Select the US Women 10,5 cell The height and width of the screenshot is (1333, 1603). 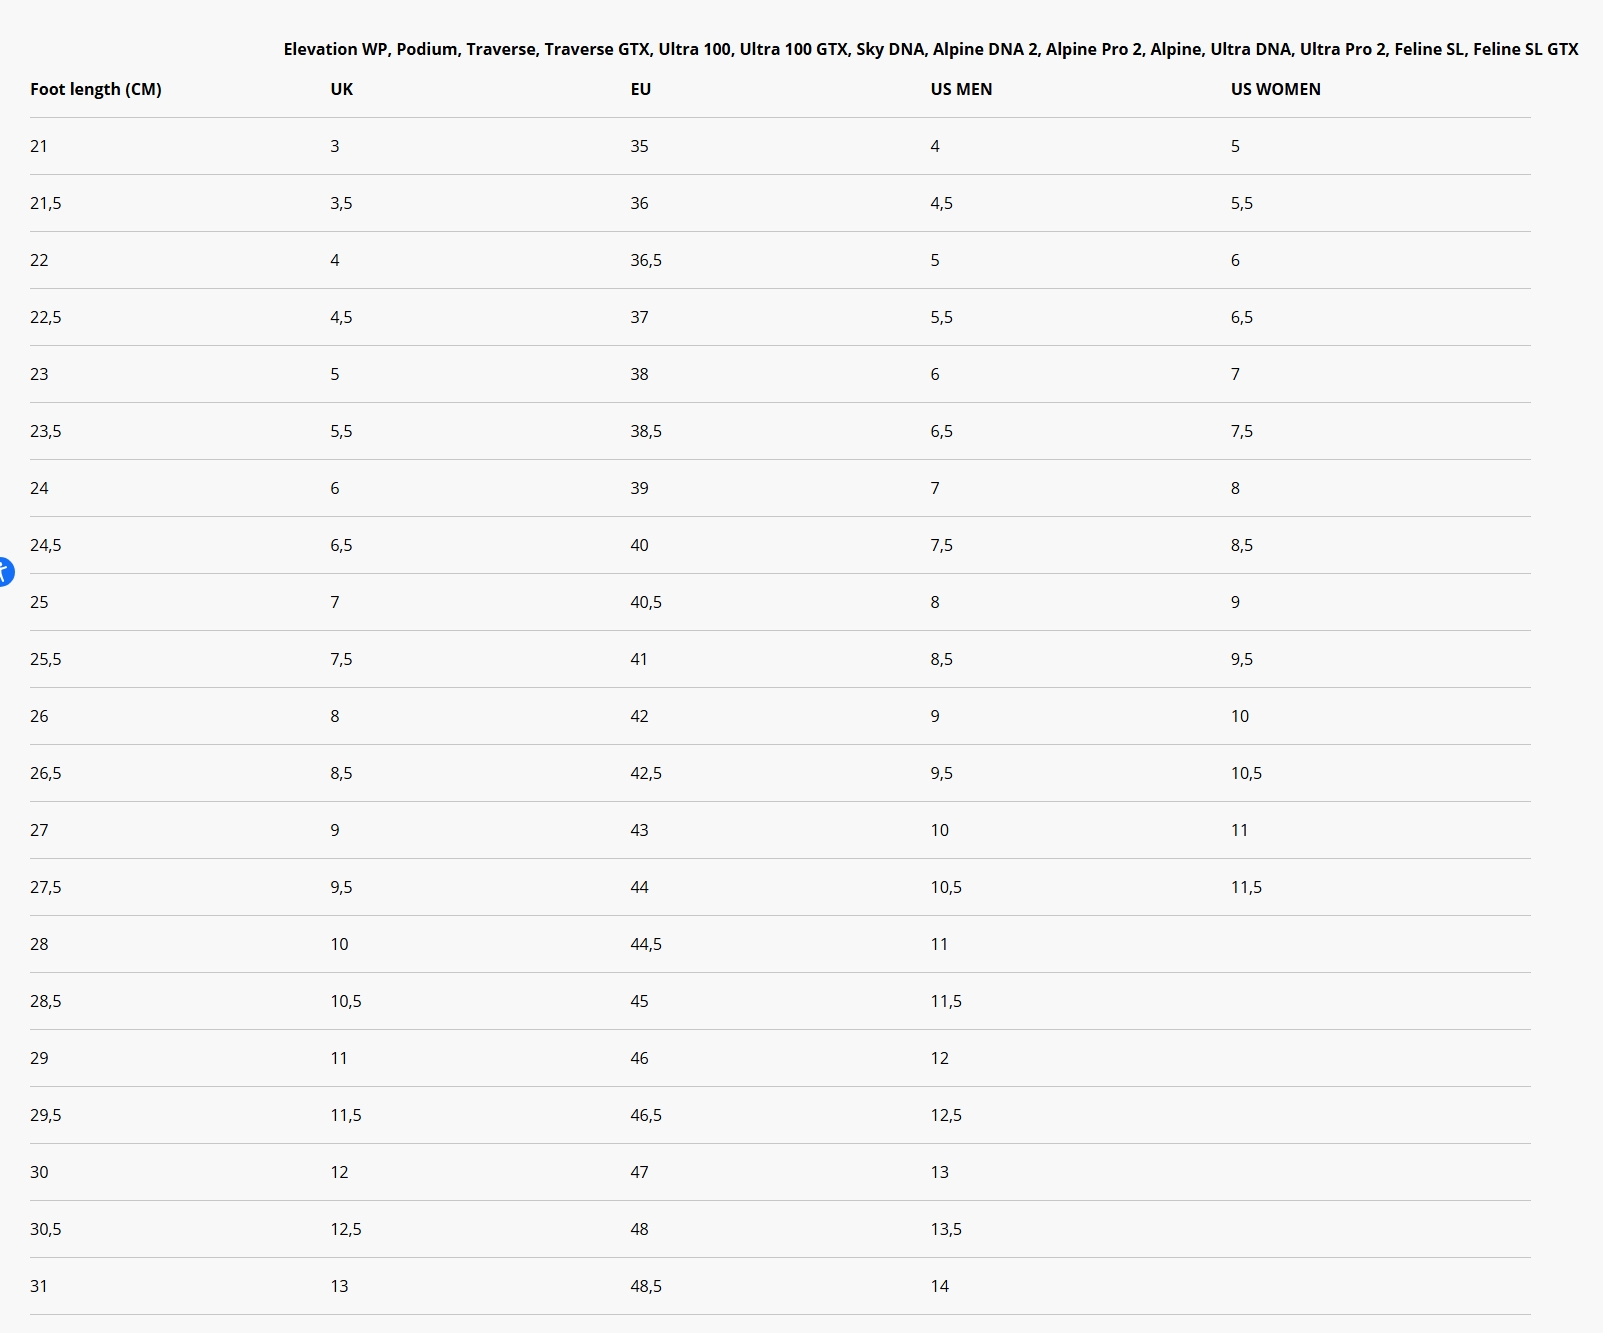[x=1246, y=773]
